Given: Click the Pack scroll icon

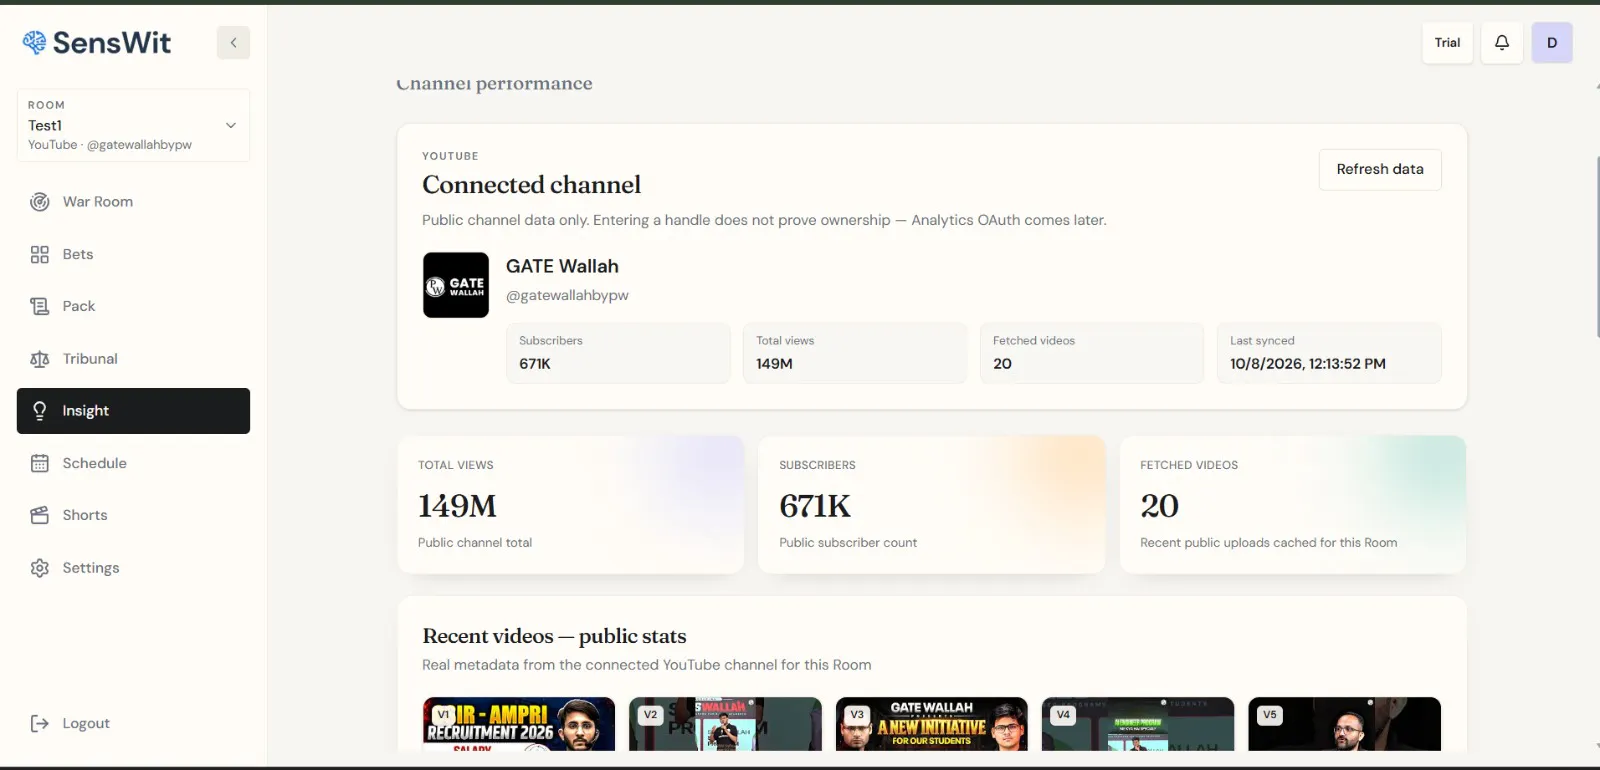Looking at the screenshot, I should point(40,306).
